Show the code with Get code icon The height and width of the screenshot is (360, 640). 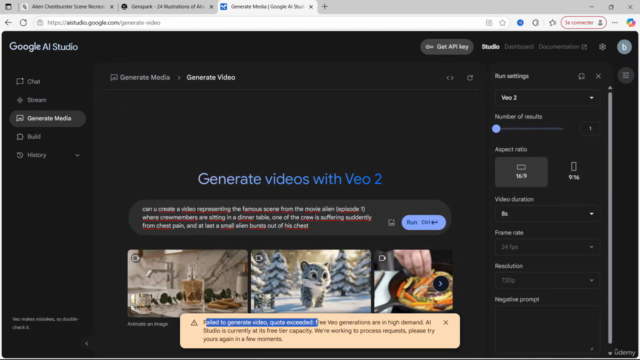pos(450,78)
